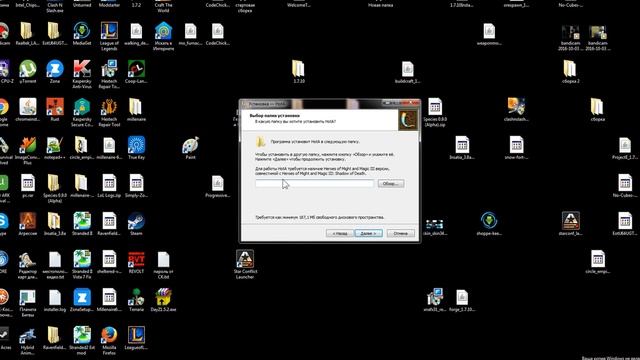Click the Отмена (Cancel) button in installer
The image size is (640, 360).
[x=401, y=233]
